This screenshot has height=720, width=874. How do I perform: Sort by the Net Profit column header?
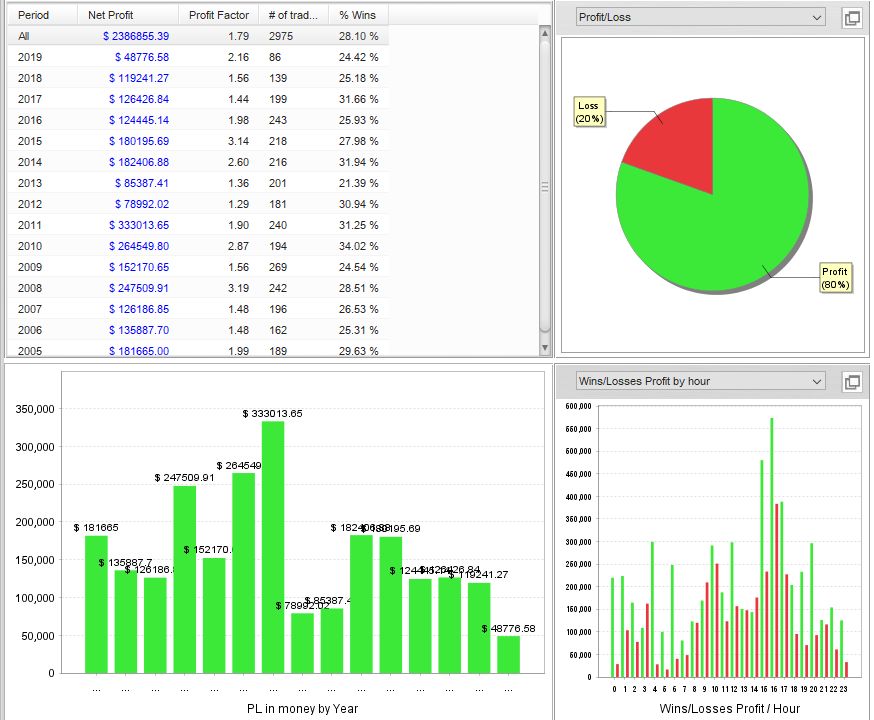coord(128,15)
